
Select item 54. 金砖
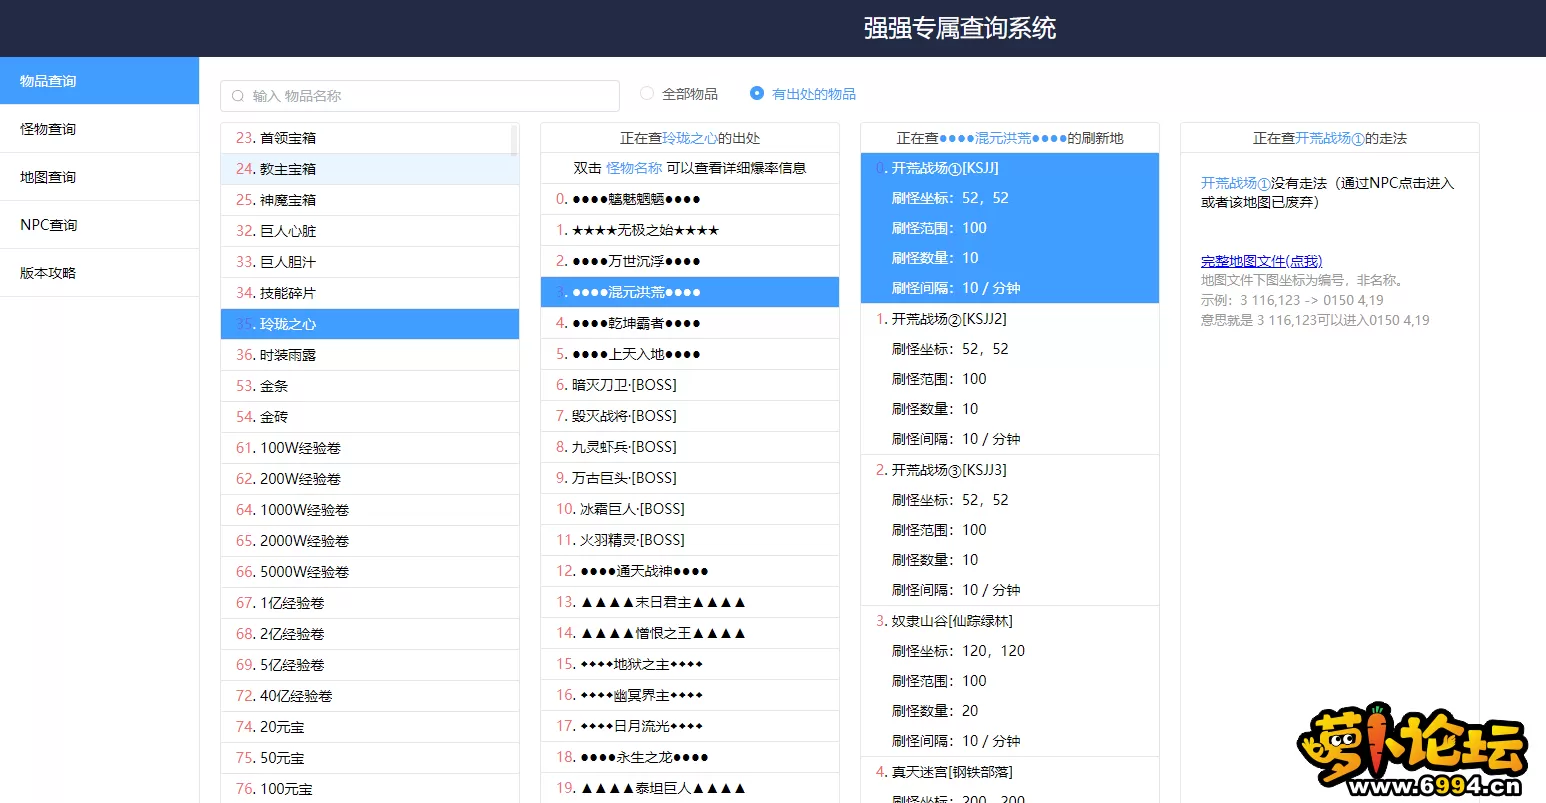(x=370, y=417)
